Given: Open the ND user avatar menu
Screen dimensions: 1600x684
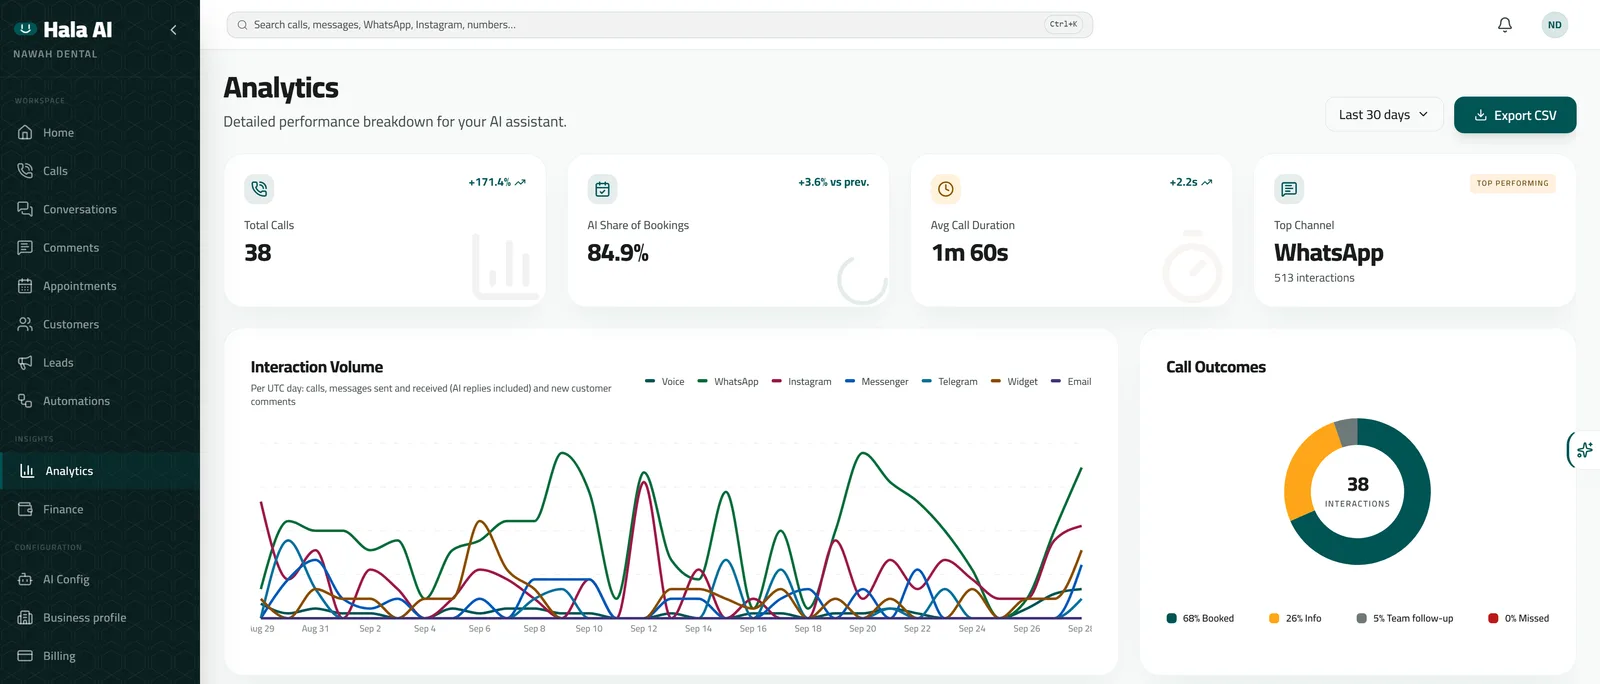Looking at the screenshot, I should [x=1555, y=25].
